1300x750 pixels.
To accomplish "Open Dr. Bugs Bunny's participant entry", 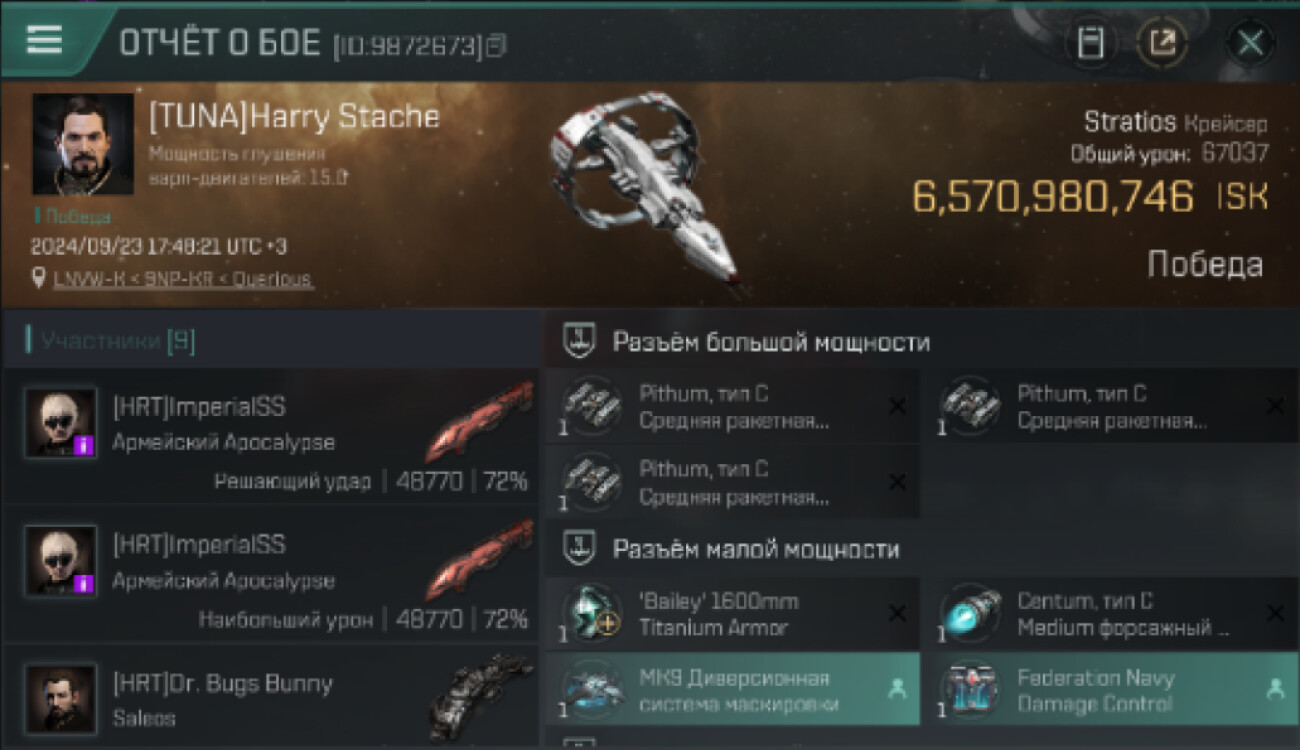I will click(270, 698).
